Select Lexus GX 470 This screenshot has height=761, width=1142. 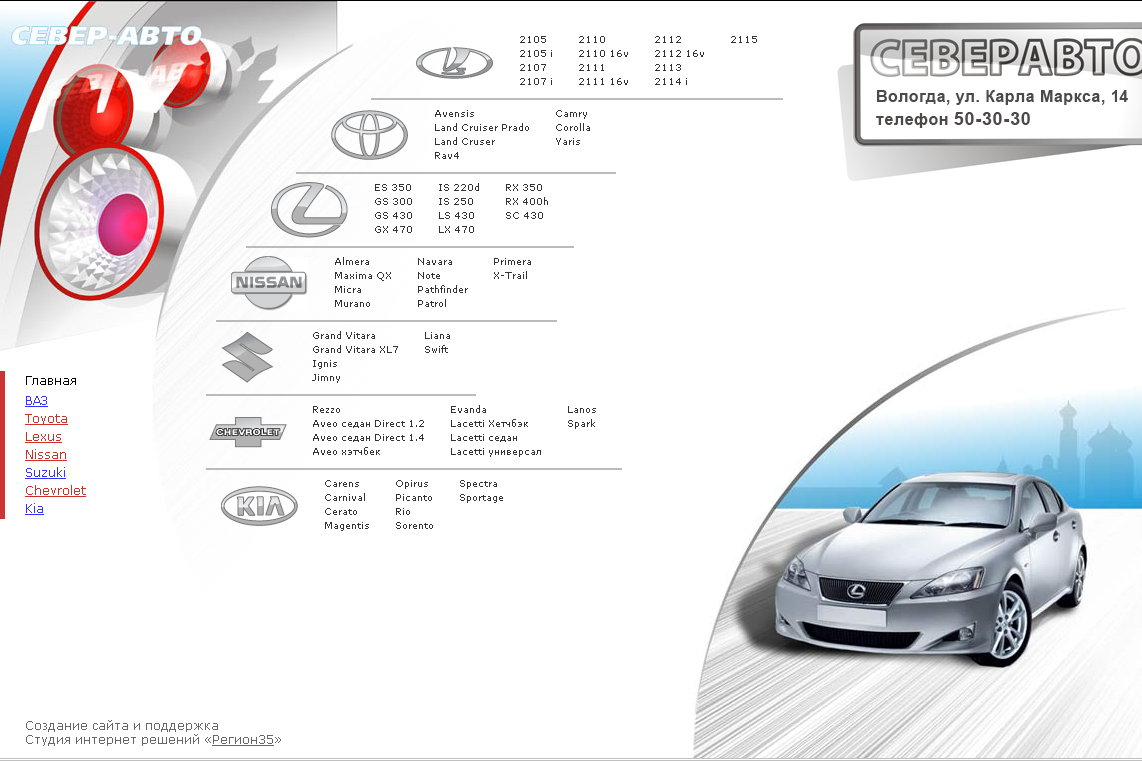393,229
